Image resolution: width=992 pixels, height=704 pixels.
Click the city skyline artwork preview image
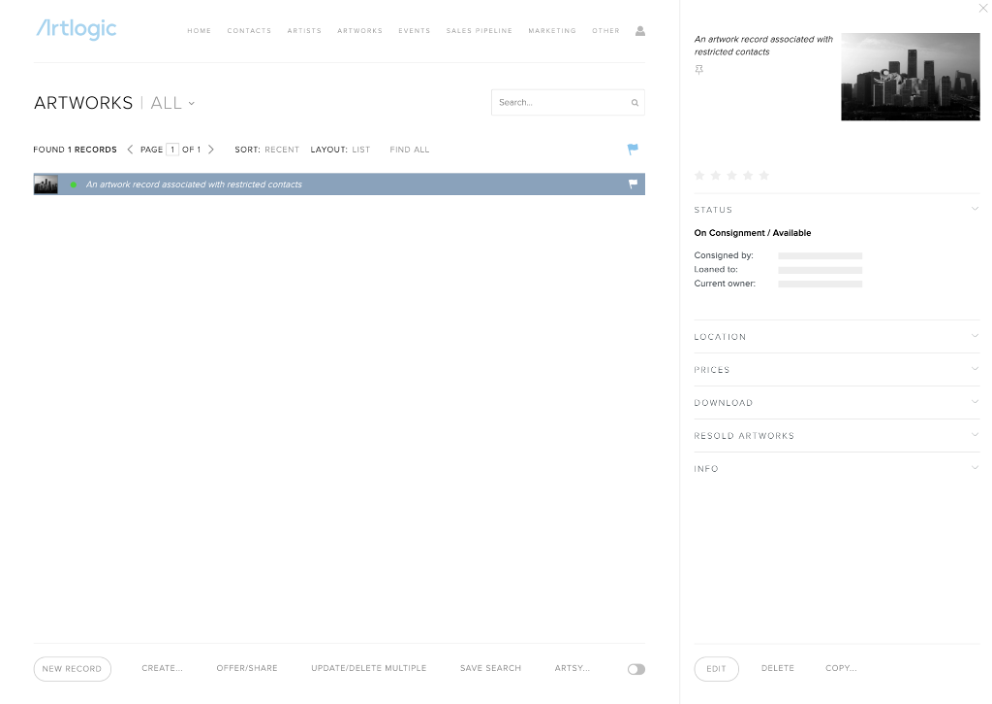tap(910, 77)
